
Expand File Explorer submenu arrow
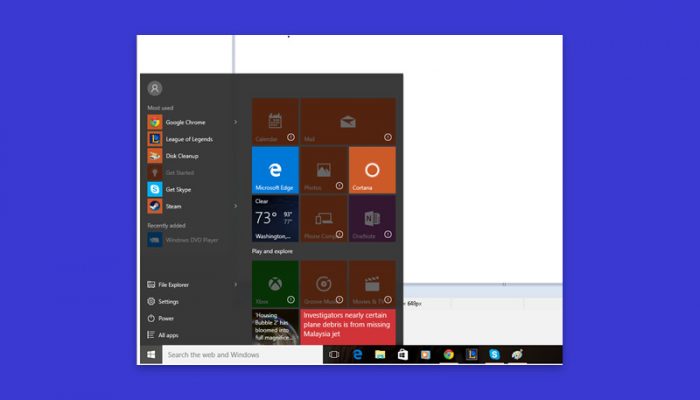point(236,285)
